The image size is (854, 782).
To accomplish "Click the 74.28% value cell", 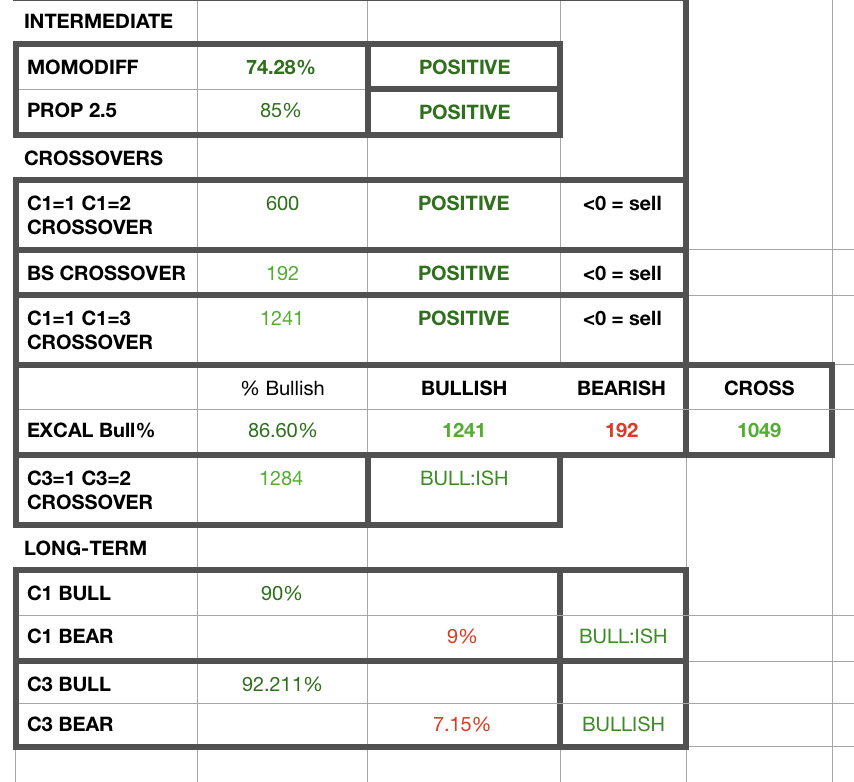I will (281, 68).
